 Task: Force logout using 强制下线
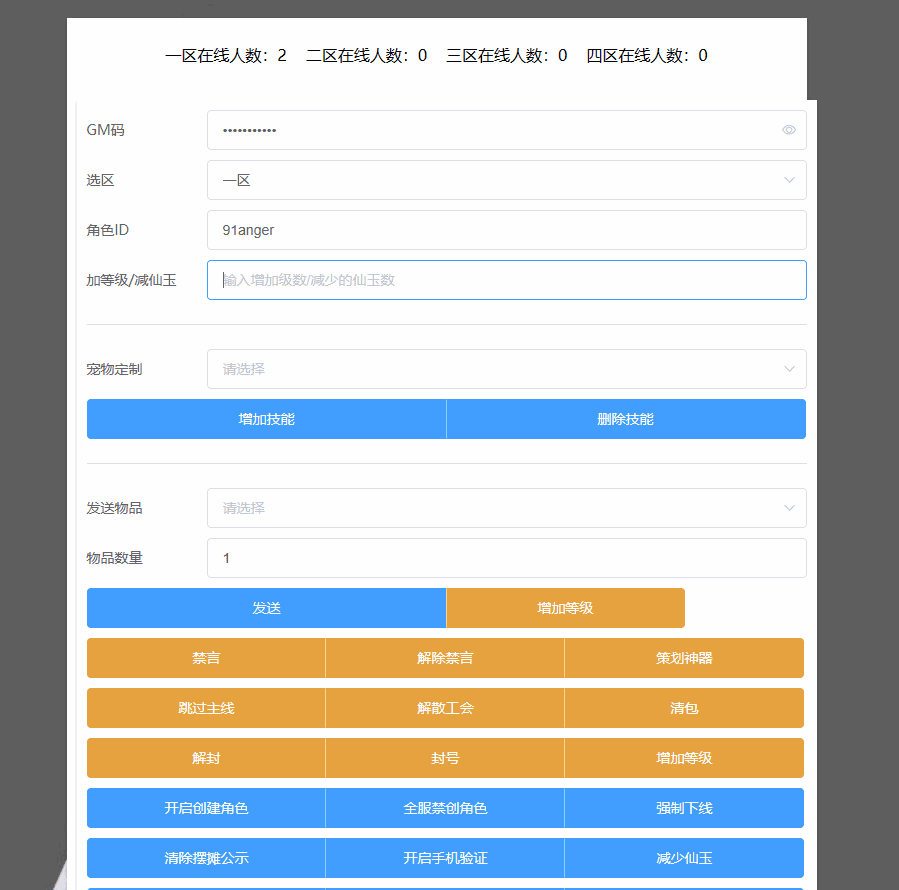coord(684,808)
